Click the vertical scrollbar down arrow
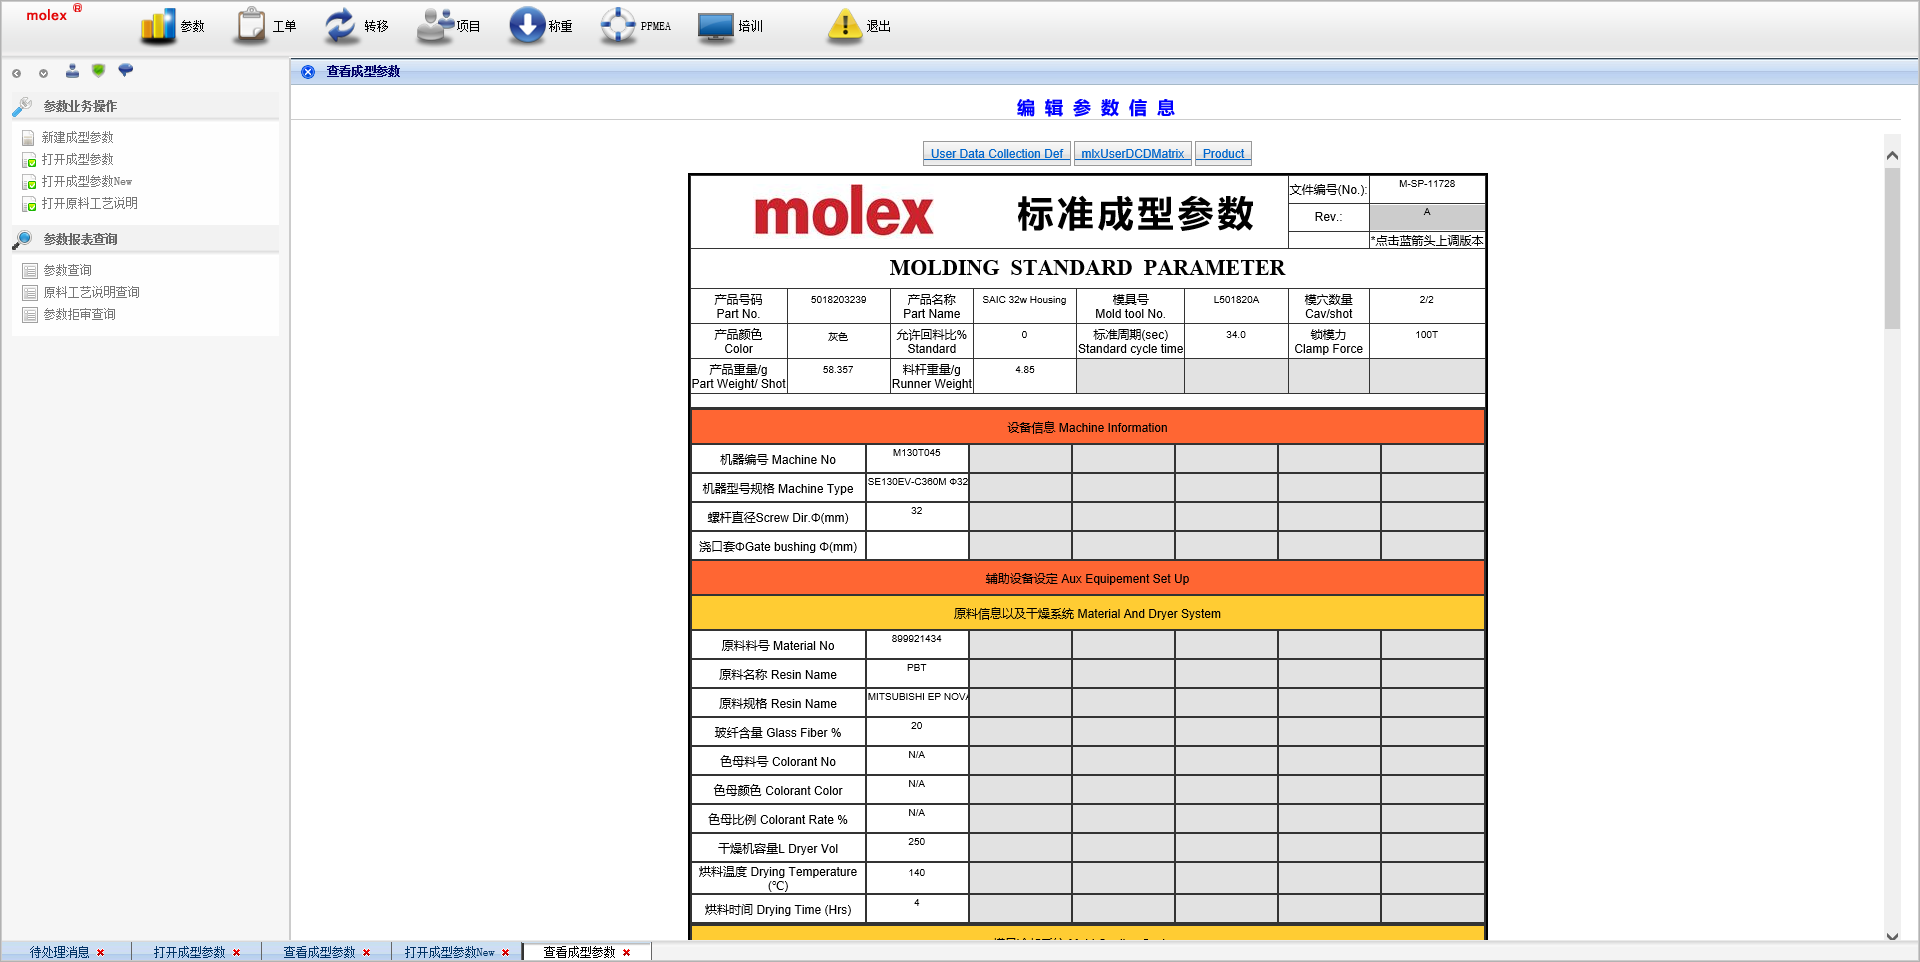1920x962 pixels. pos(1892,936)
